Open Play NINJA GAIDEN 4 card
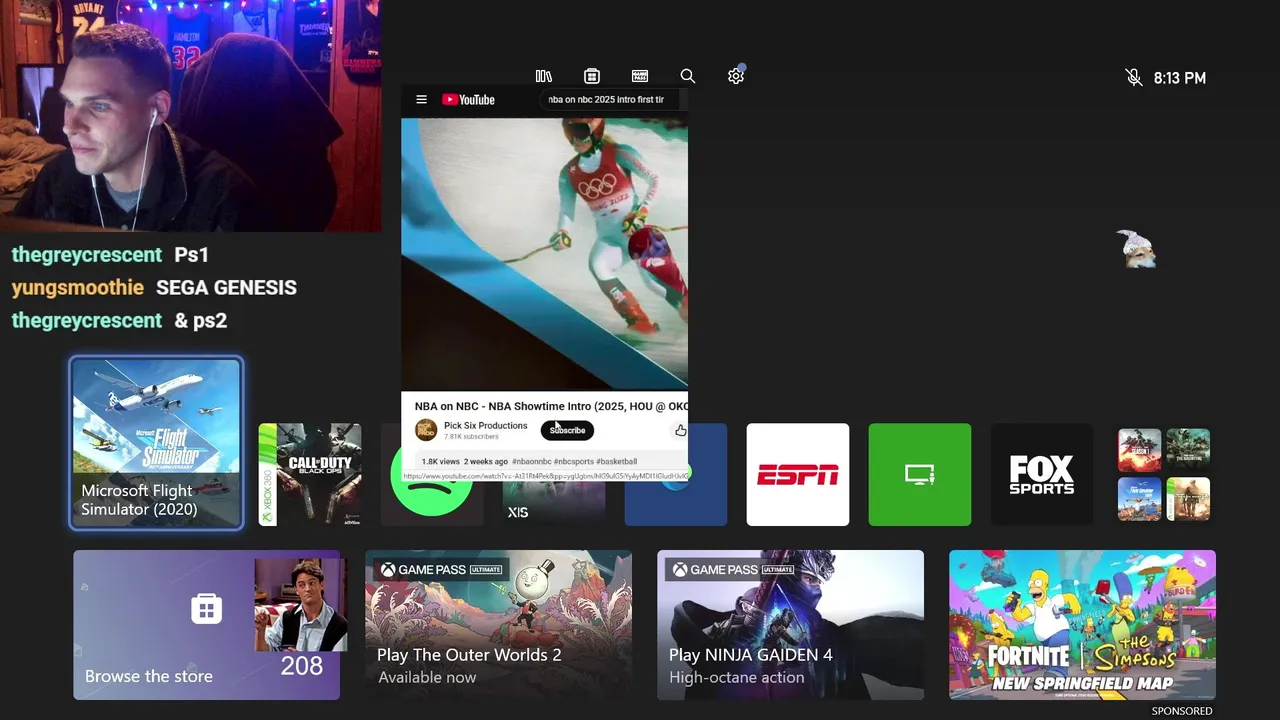 790,625
